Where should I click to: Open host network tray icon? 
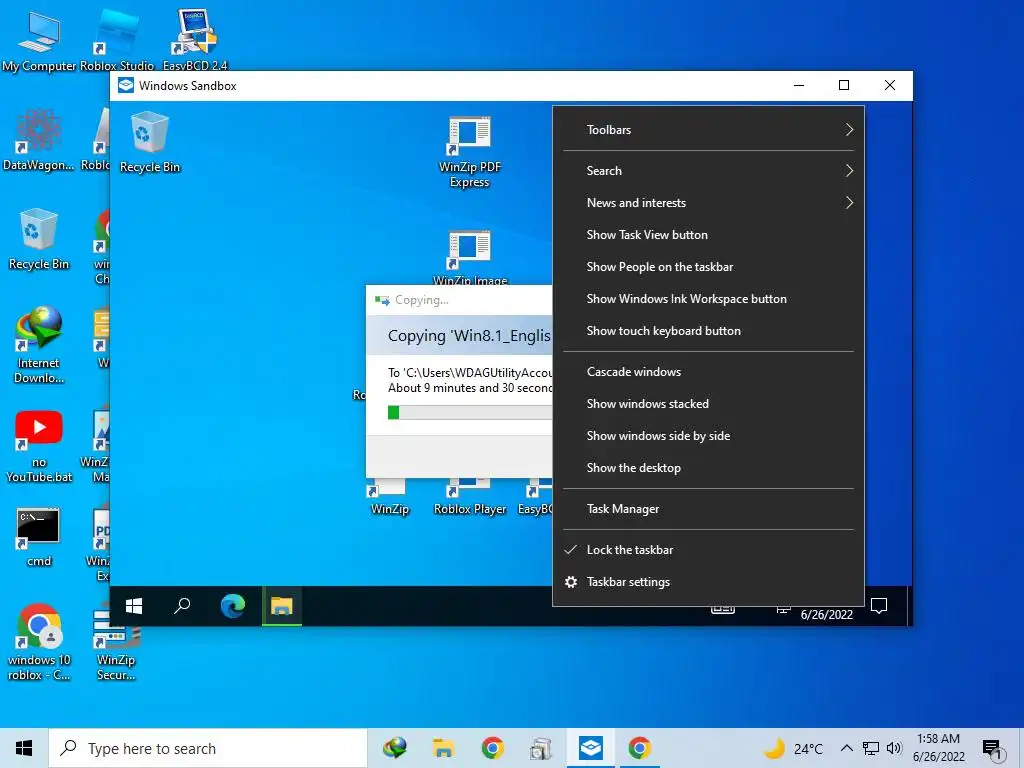[x=871, y=748]
